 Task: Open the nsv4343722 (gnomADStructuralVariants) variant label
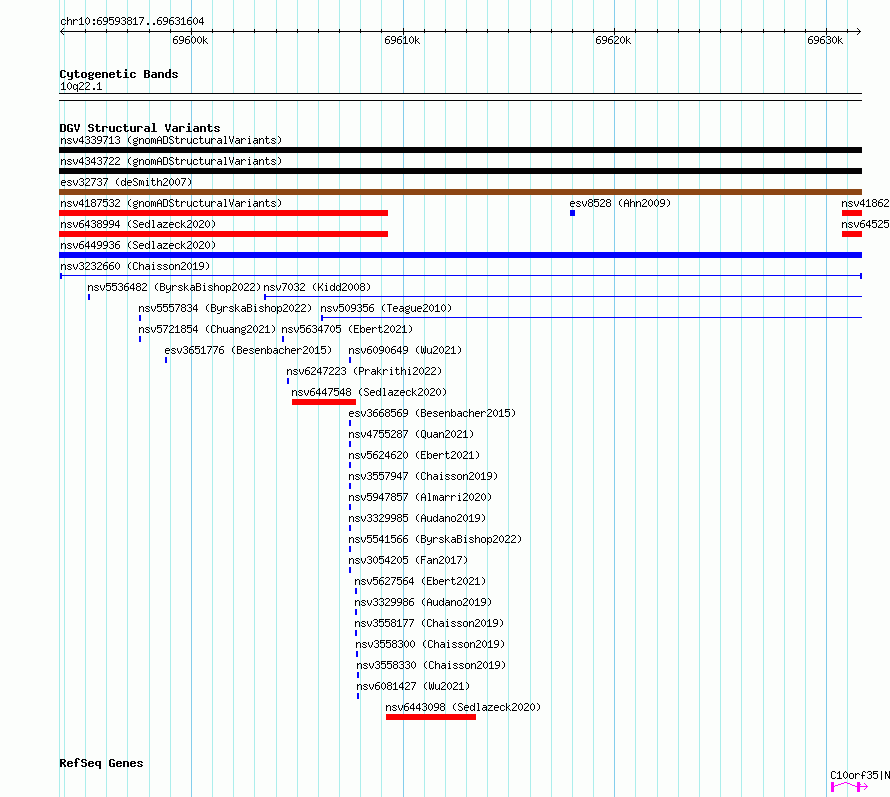[x=171, y=161]
